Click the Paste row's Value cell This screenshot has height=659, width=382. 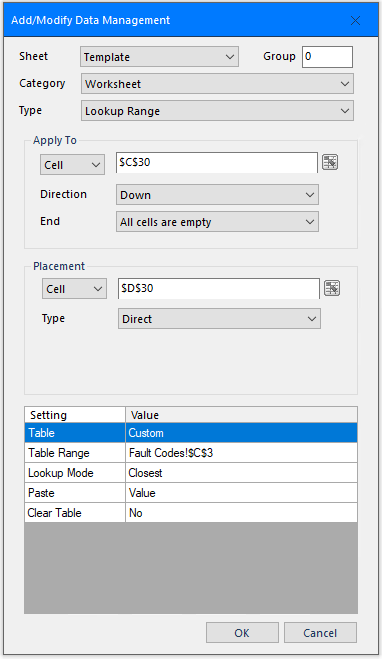[242, 493]
